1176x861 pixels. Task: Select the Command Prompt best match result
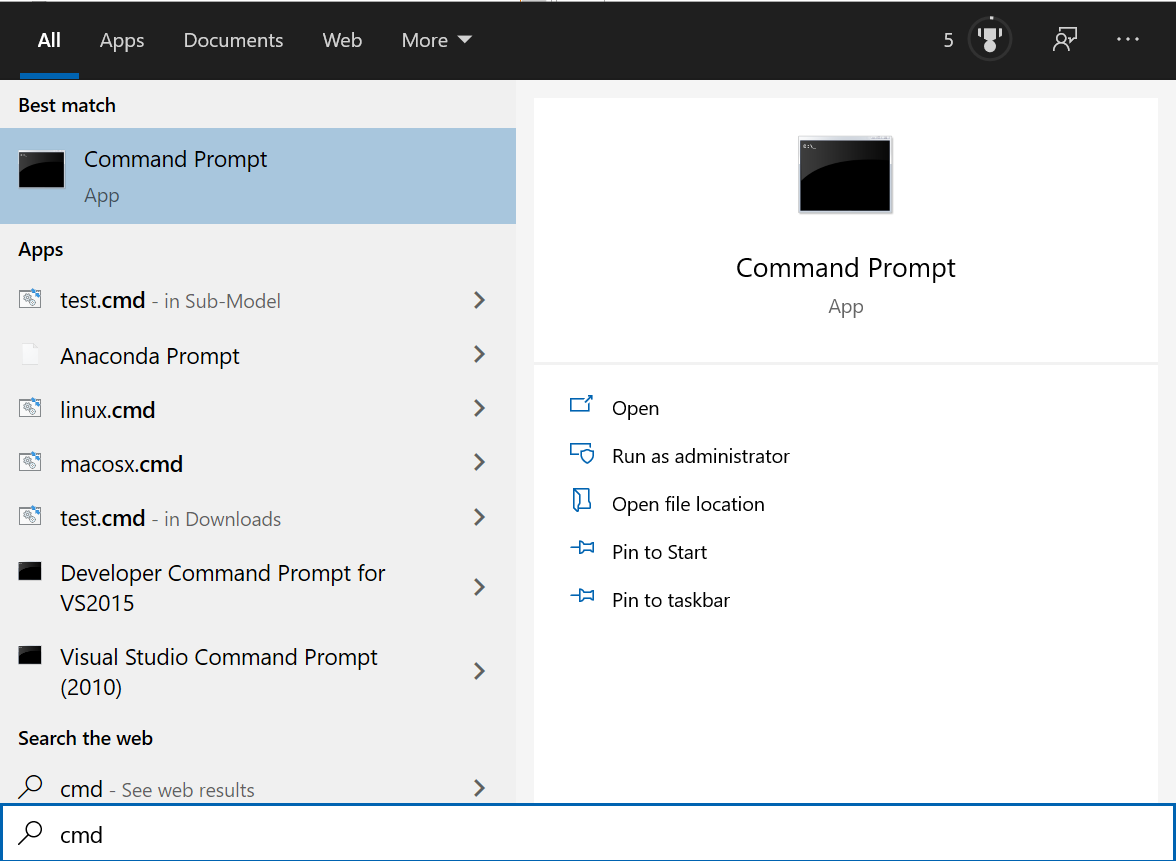[x=257, y=175]
